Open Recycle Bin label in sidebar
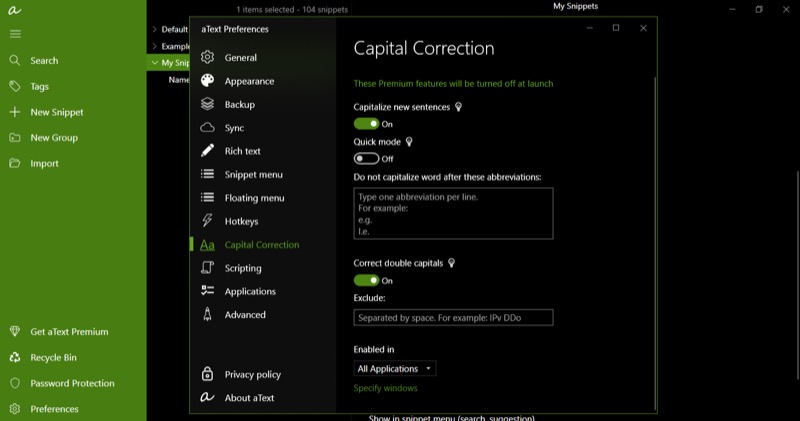 [53, 358]
